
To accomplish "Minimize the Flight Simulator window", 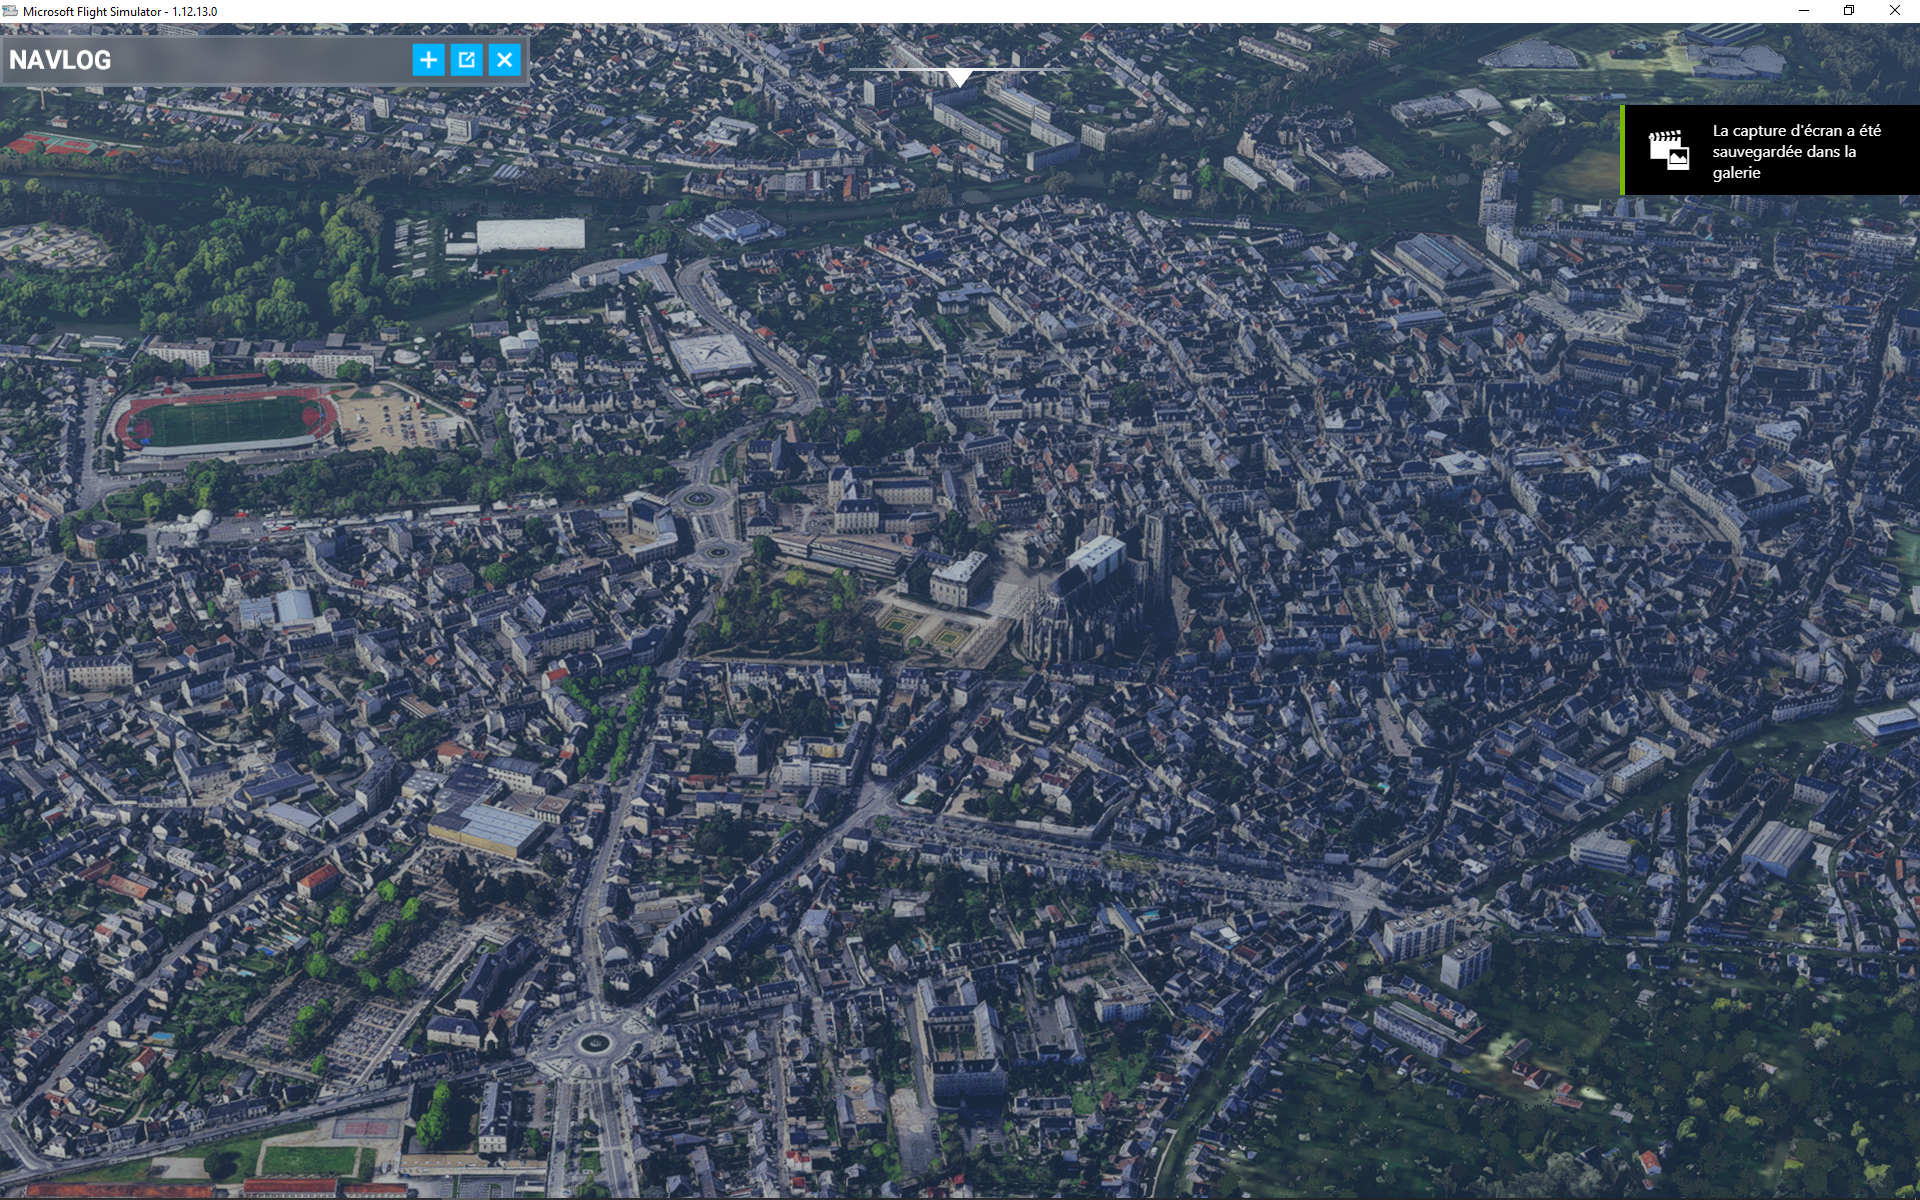I will click(x=1804, y=11).
